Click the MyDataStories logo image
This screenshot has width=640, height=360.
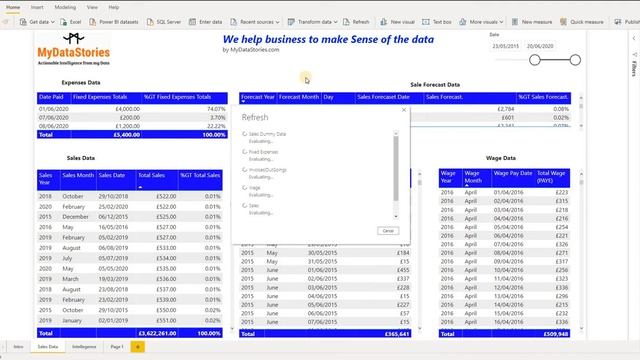tap(73, 50)
